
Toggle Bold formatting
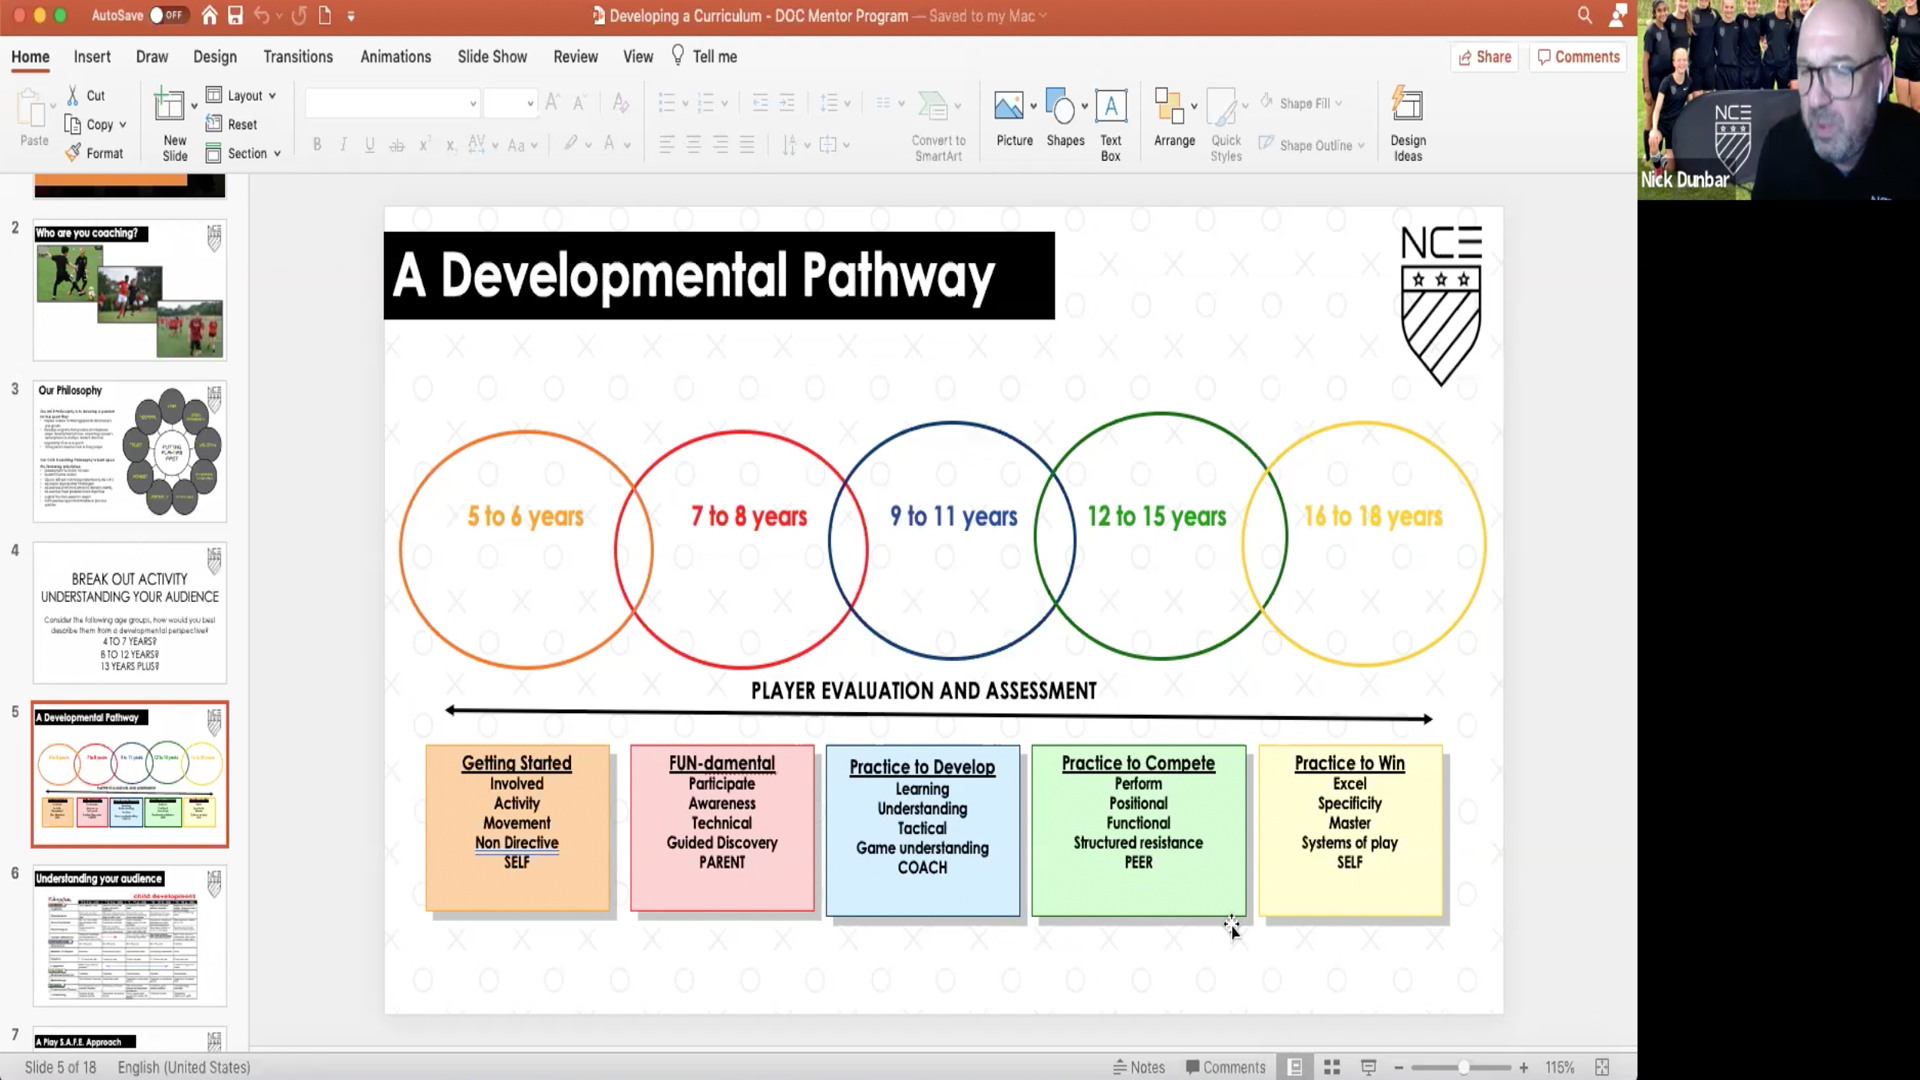point(317,145)
